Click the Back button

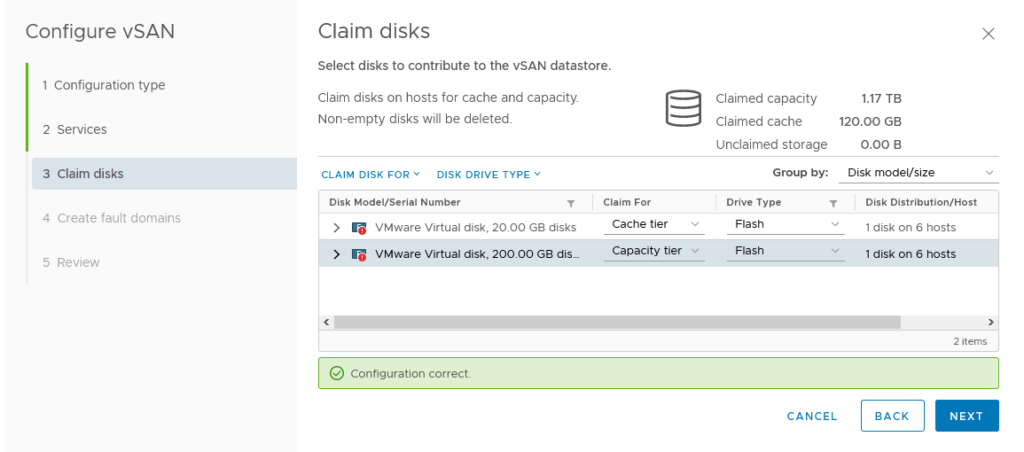(x=892, y=416)
